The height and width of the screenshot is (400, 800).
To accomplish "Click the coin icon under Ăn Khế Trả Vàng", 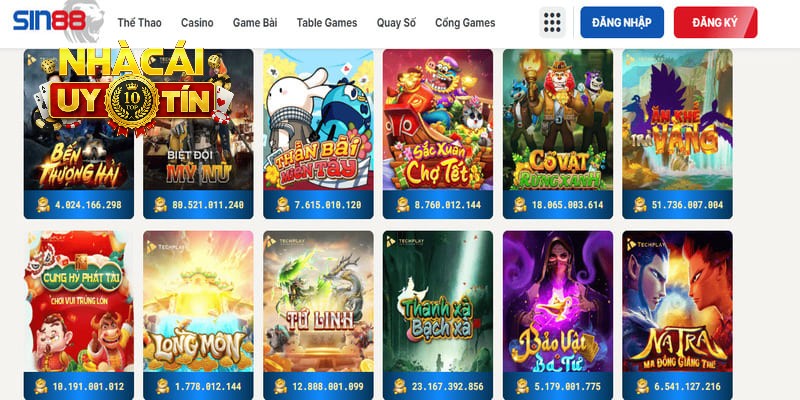I will pos(640,205).
